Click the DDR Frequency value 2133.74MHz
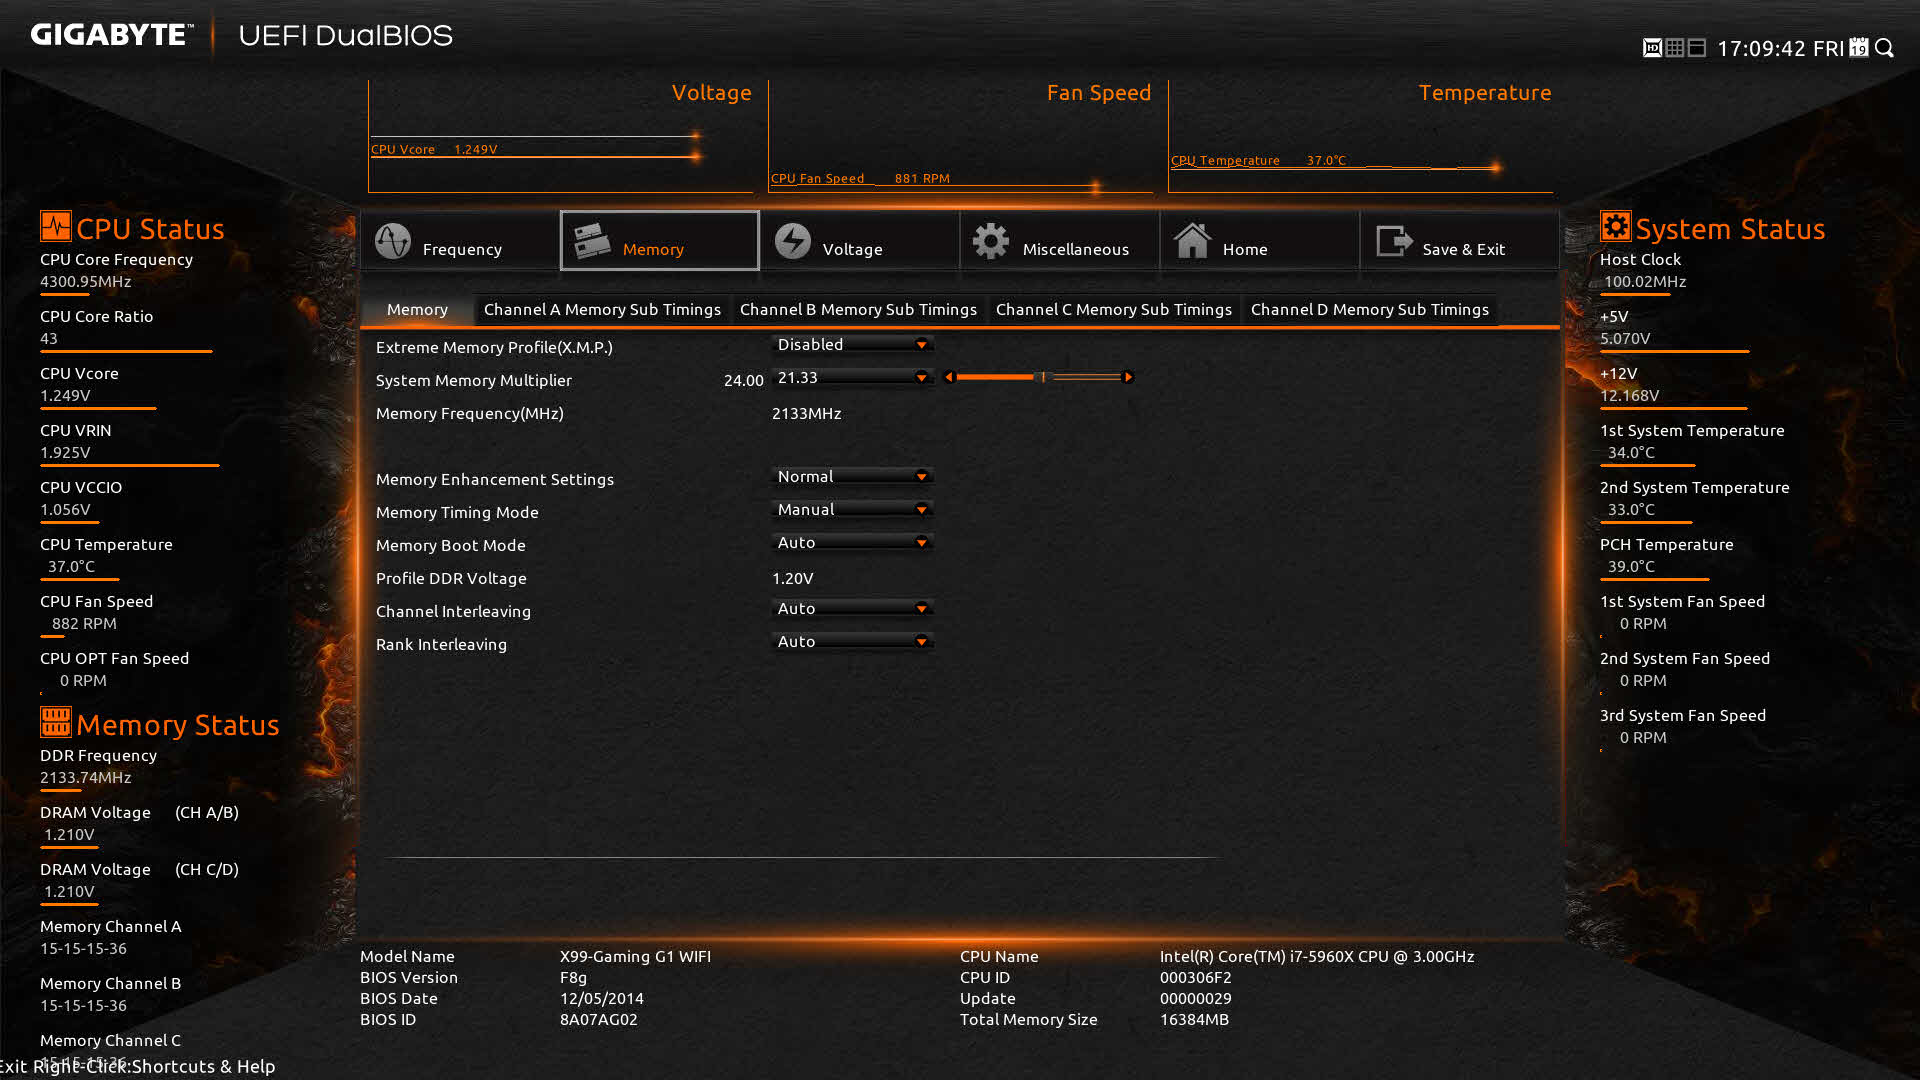 pyautogui.click(x=86, y=777)
